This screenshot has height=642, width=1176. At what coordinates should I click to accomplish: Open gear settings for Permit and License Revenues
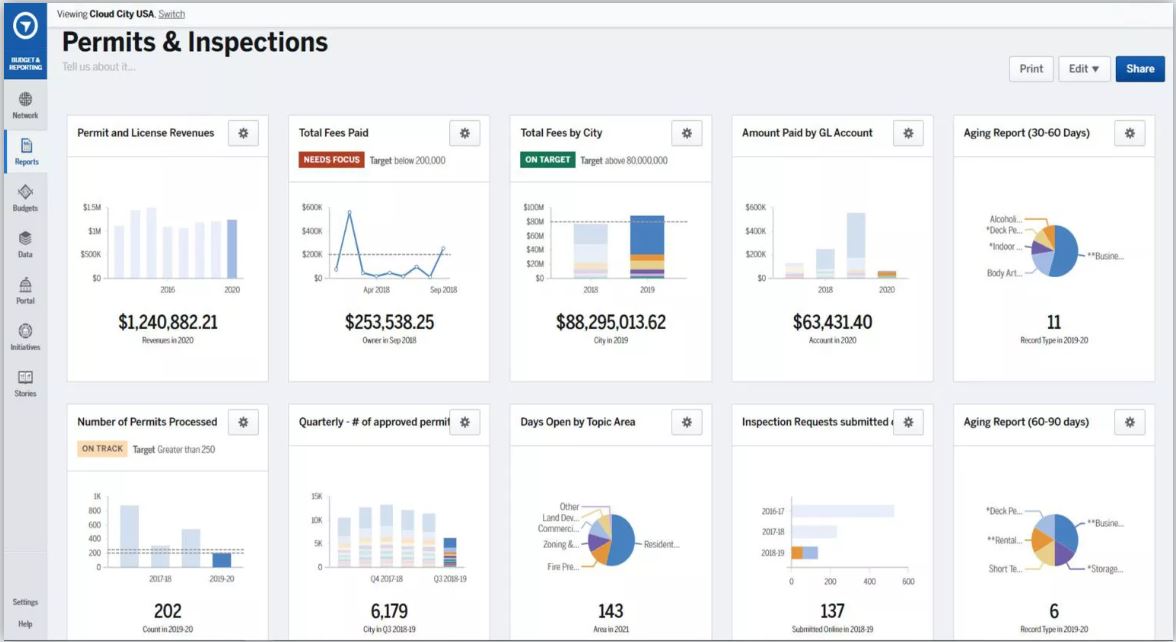[x=243, y=133]
